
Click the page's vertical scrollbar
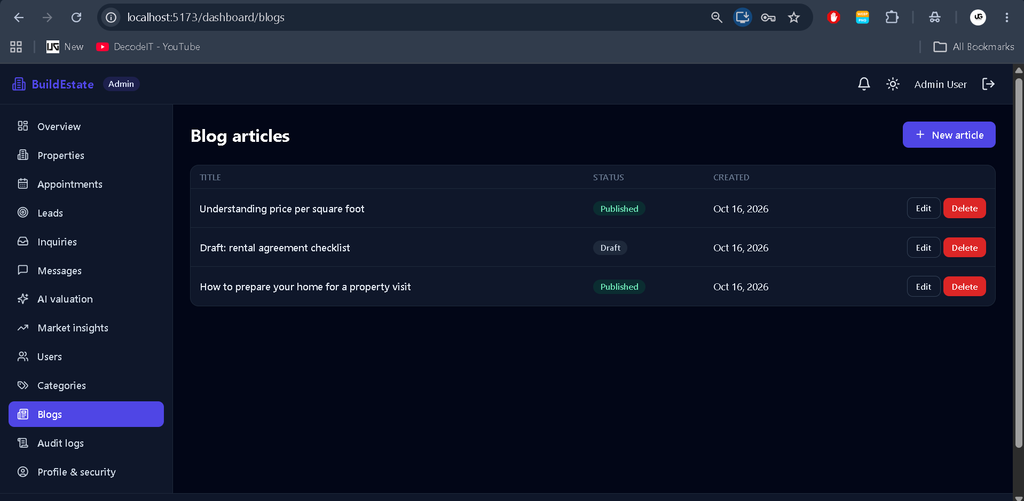(x=1018, y=263)
